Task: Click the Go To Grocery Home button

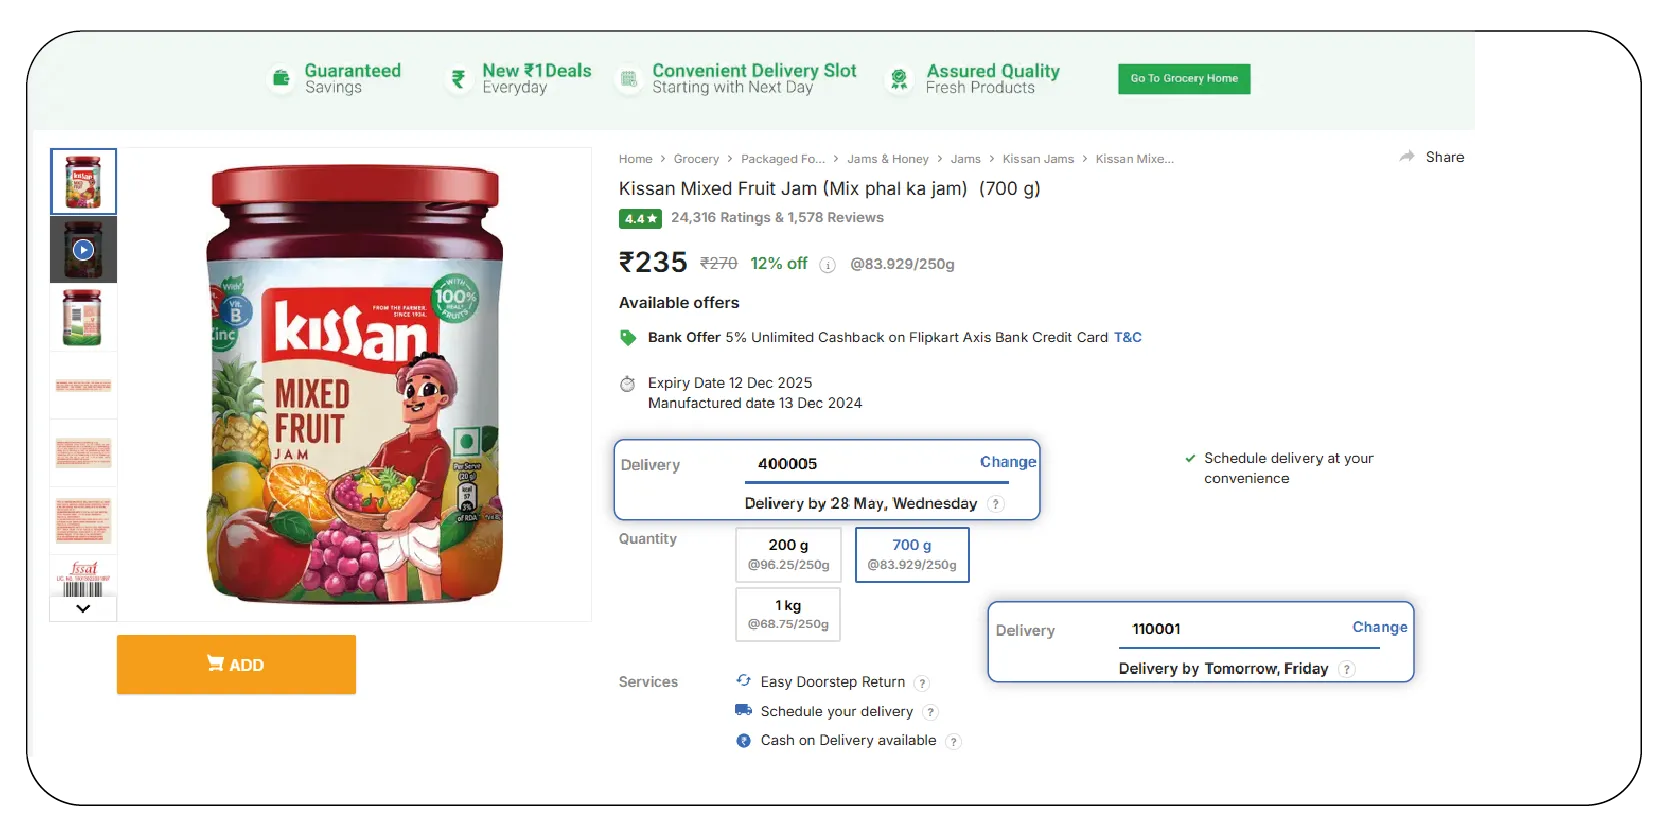Action: click(1184, 79)
